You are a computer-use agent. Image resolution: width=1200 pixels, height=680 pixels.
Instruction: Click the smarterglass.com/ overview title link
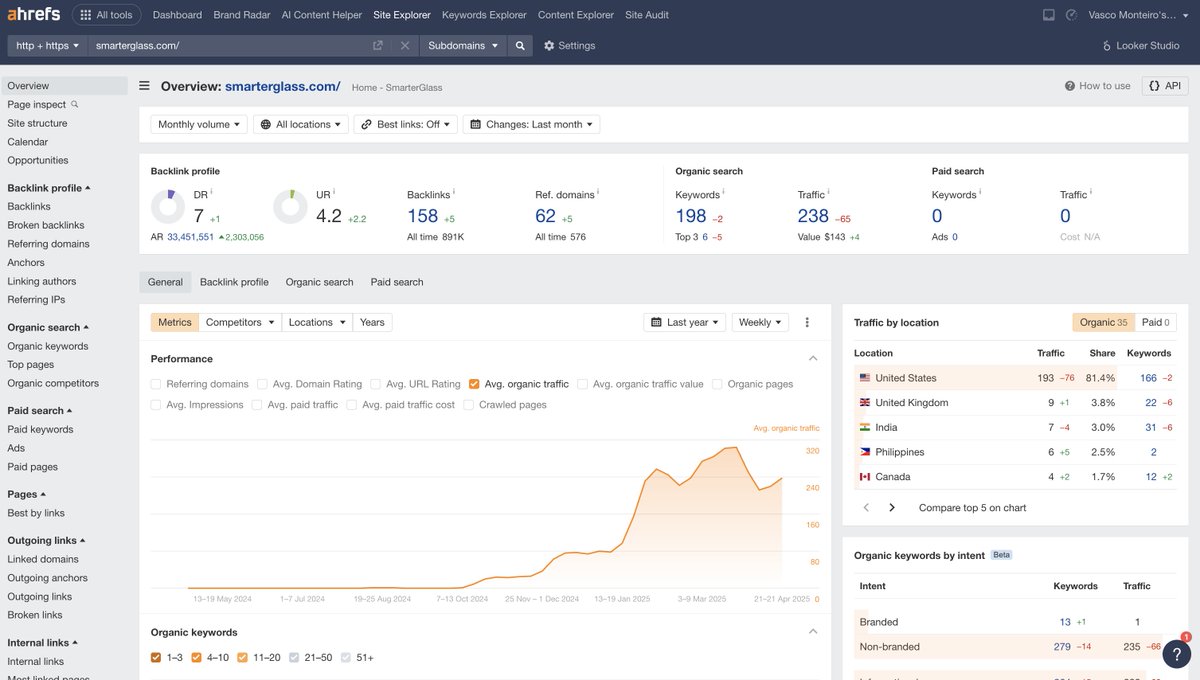coord(282,87)
